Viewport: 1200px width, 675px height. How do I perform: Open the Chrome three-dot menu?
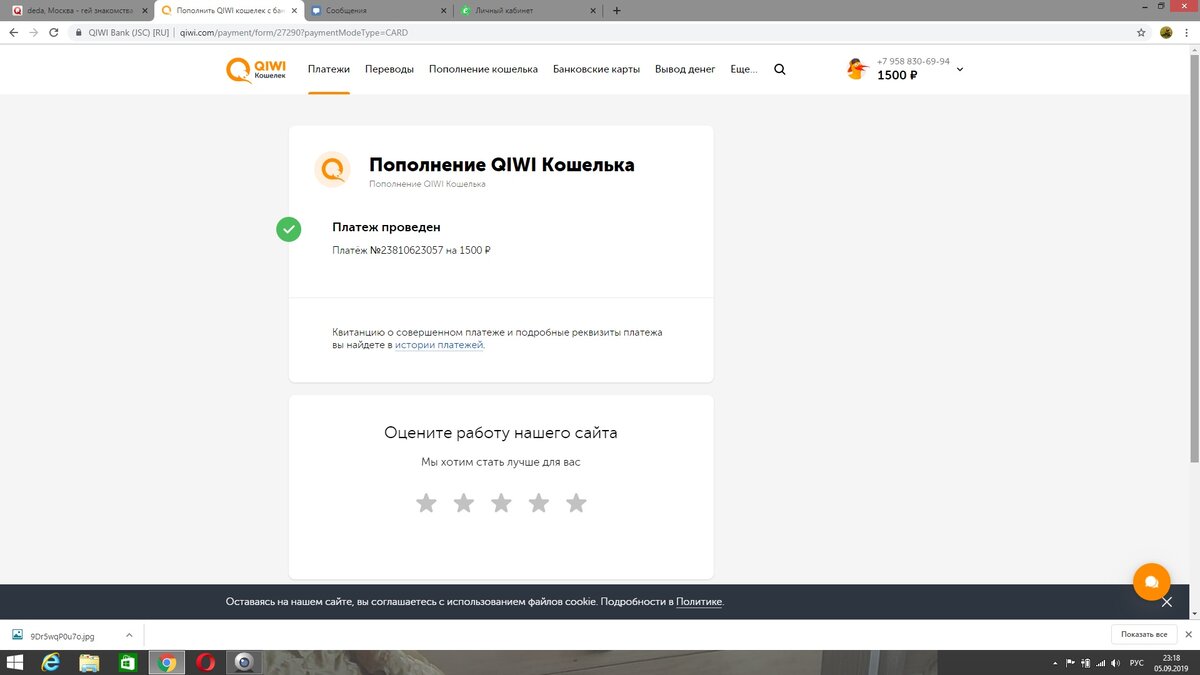click(x=1187, y=32)
